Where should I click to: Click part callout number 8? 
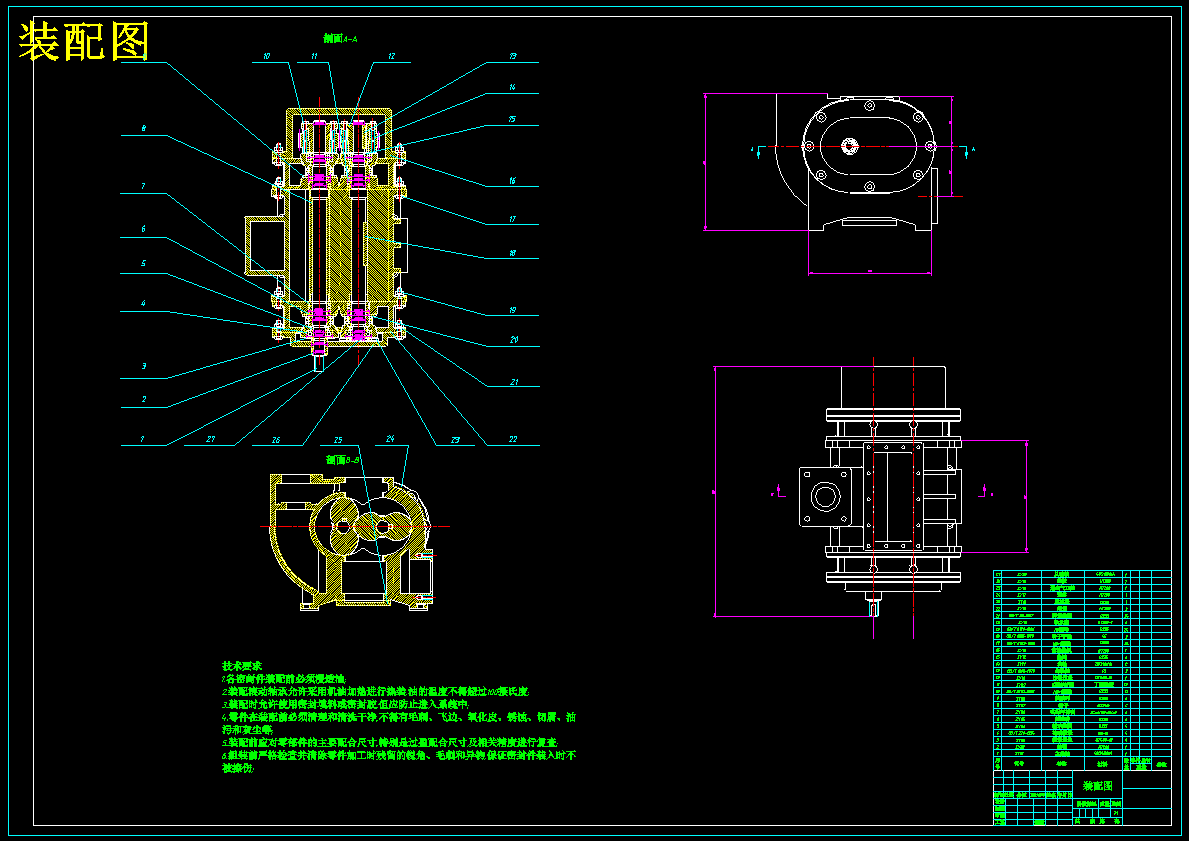click(144, 129)
